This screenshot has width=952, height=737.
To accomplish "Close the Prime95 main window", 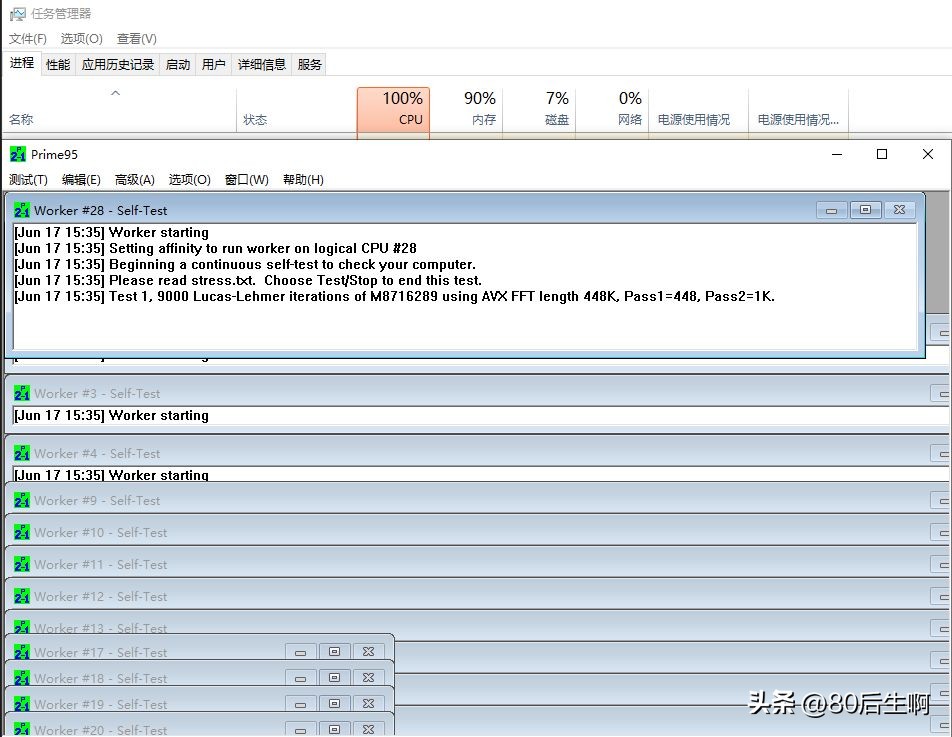I will (928, 154).
